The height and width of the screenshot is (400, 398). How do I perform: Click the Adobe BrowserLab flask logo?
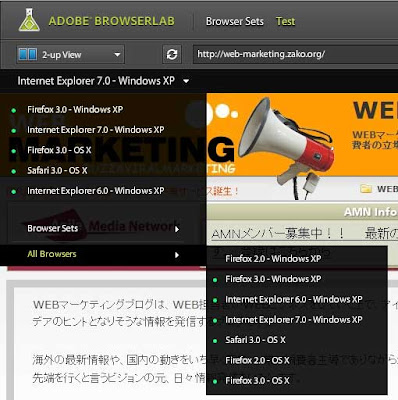[x=29, y=20]
